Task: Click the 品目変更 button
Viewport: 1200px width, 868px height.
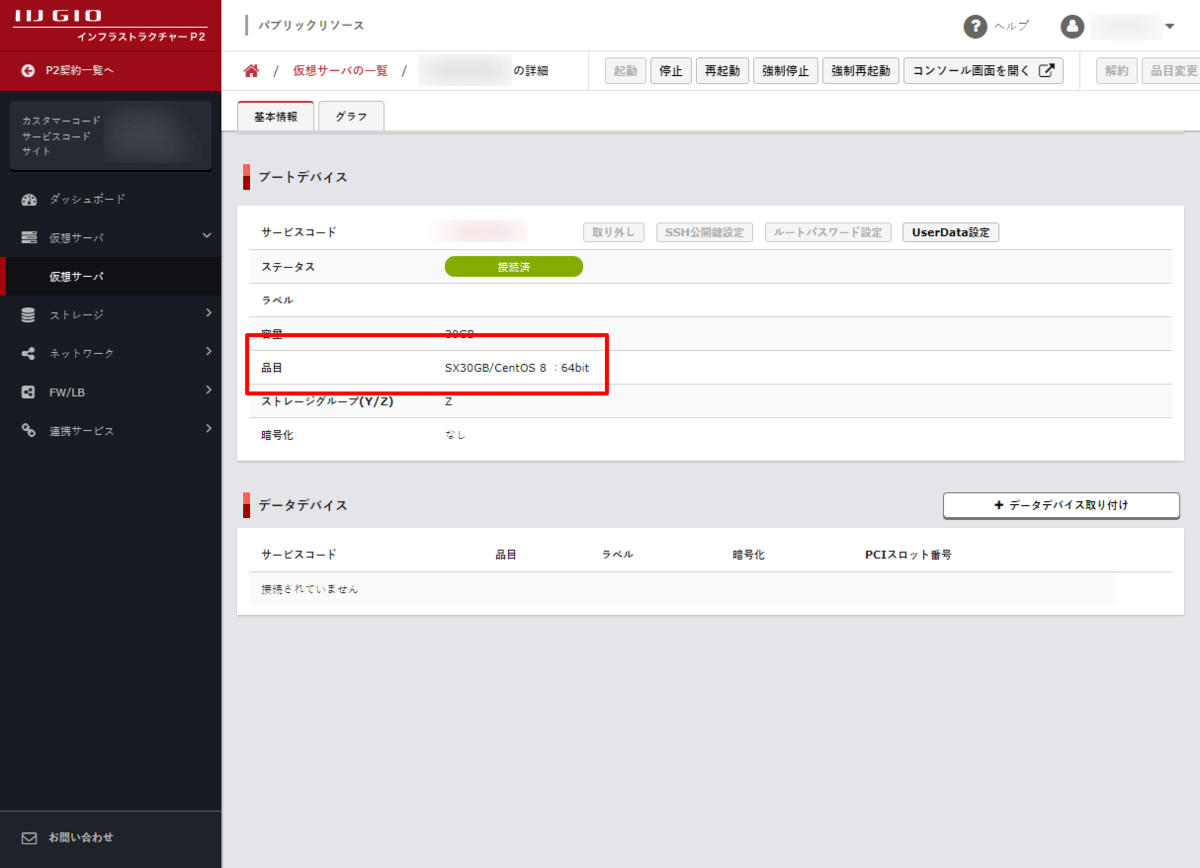Action: [1171, 71]
